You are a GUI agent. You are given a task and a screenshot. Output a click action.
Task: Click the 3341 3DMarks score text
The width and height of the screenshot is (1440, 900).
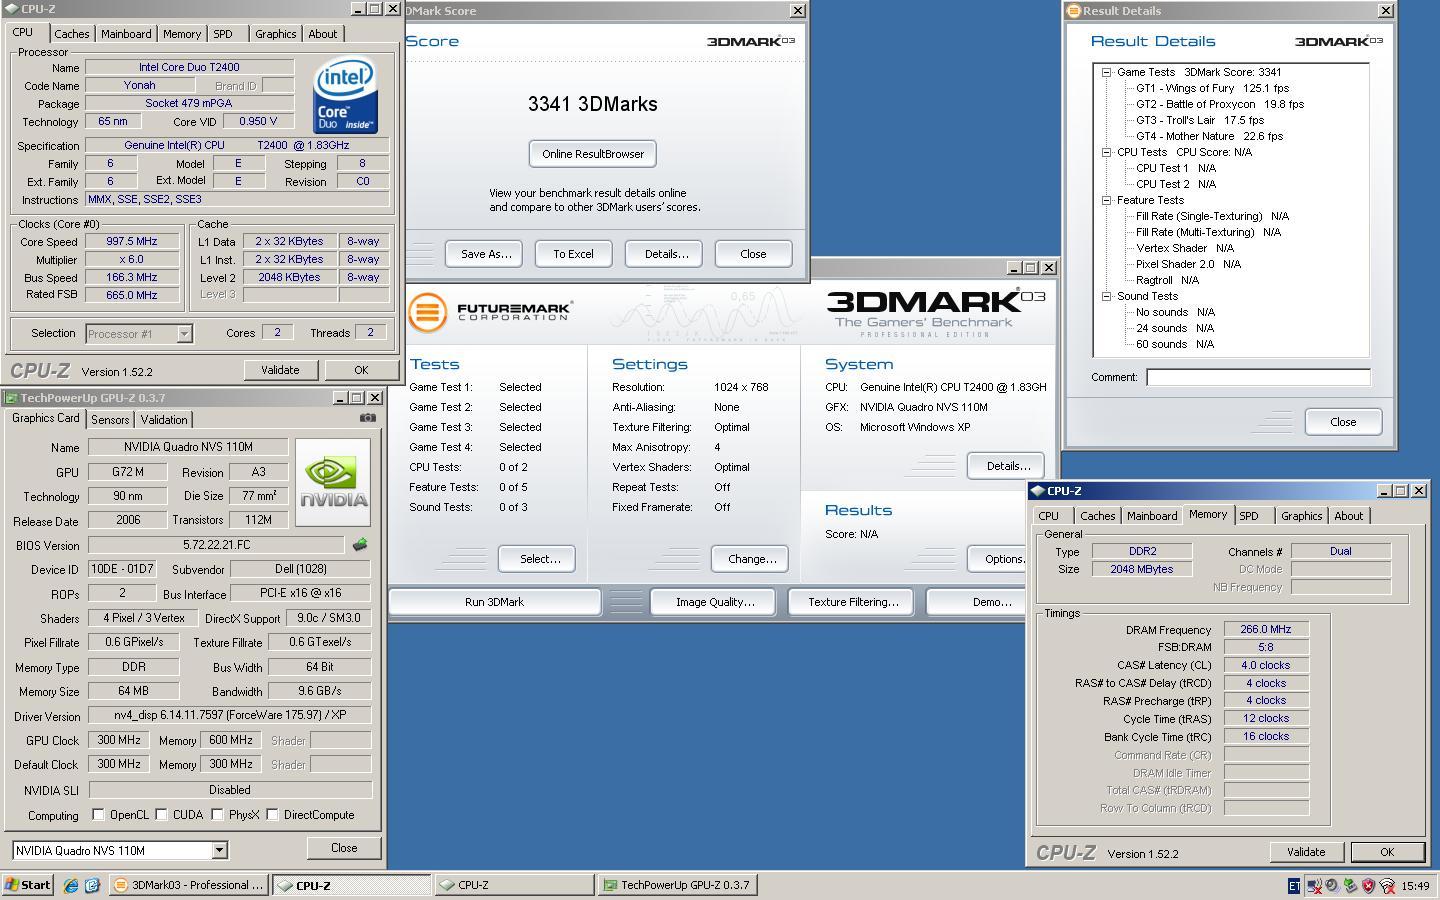(592, 104)
